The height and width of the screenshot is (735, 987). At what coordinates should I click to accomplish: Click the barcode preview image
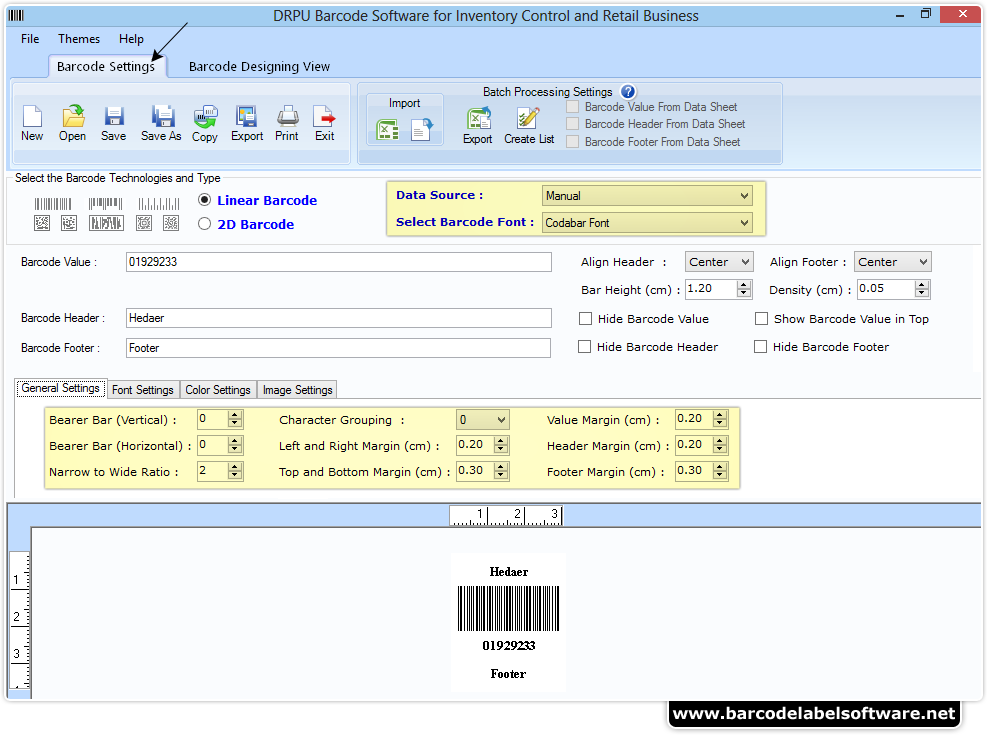pos(509,609)
